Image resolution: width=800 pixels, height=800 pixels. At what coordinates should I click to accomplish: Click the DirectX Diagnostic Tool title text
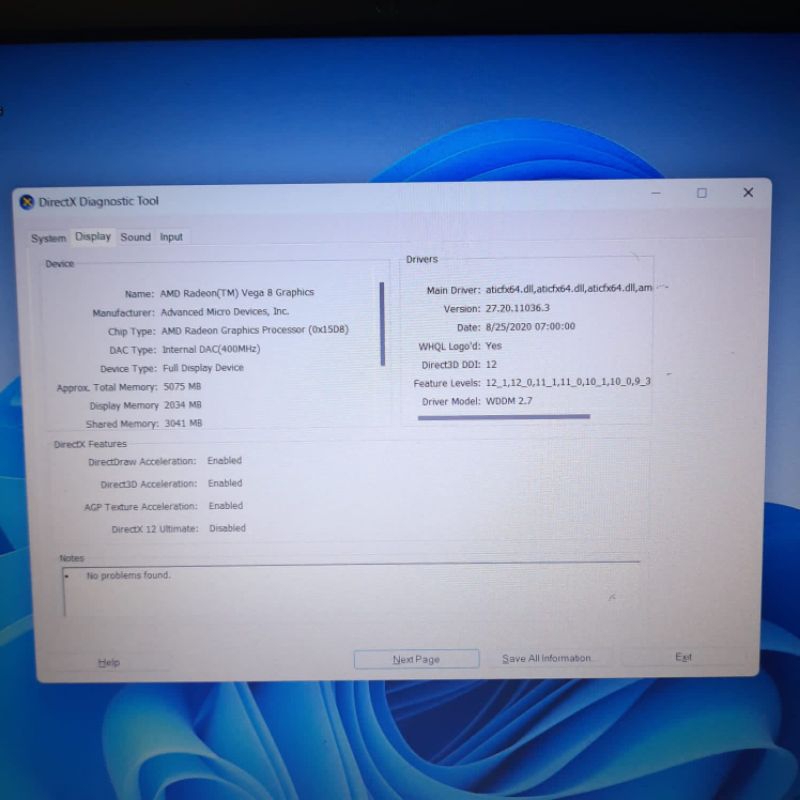[x=98, y=202]
